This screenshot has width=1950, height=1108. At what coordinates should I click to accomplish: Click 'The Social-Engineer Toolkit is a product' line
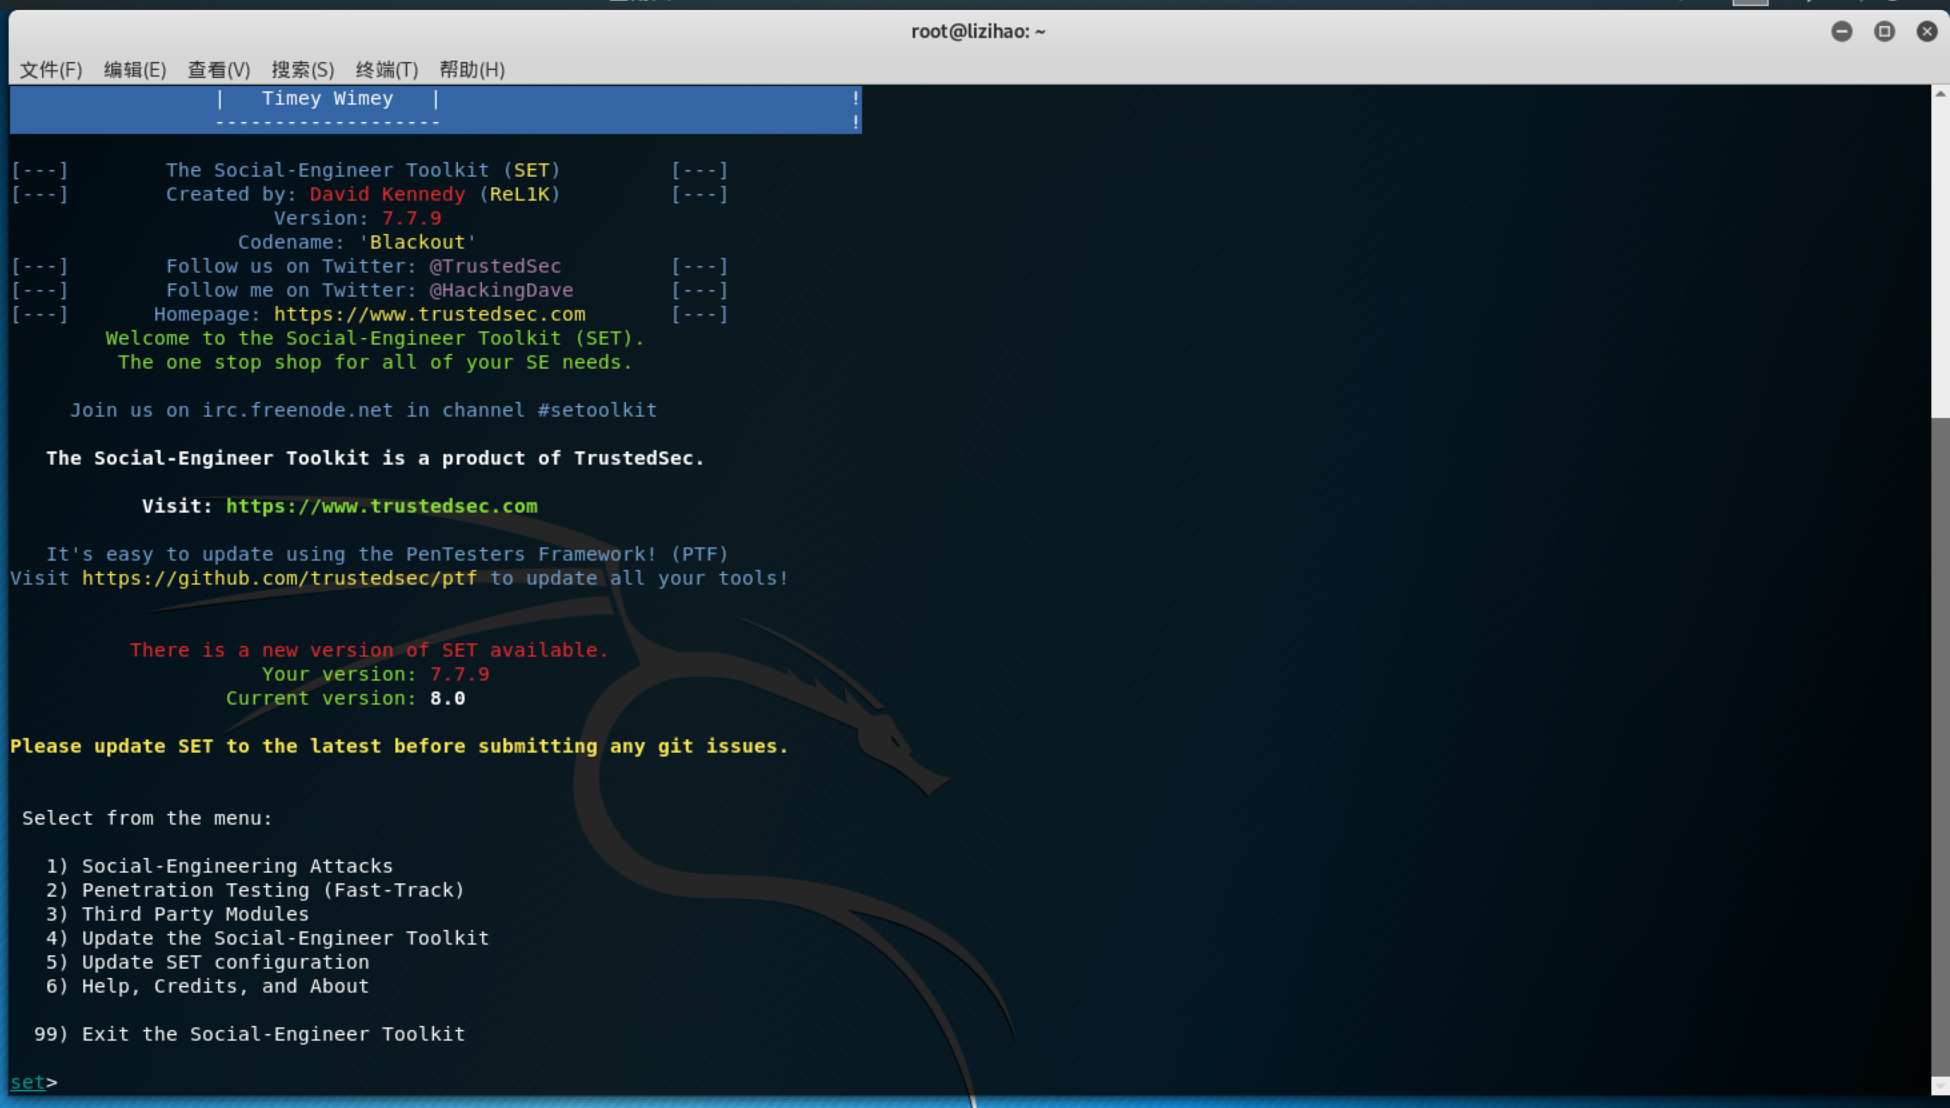[376, 458]
